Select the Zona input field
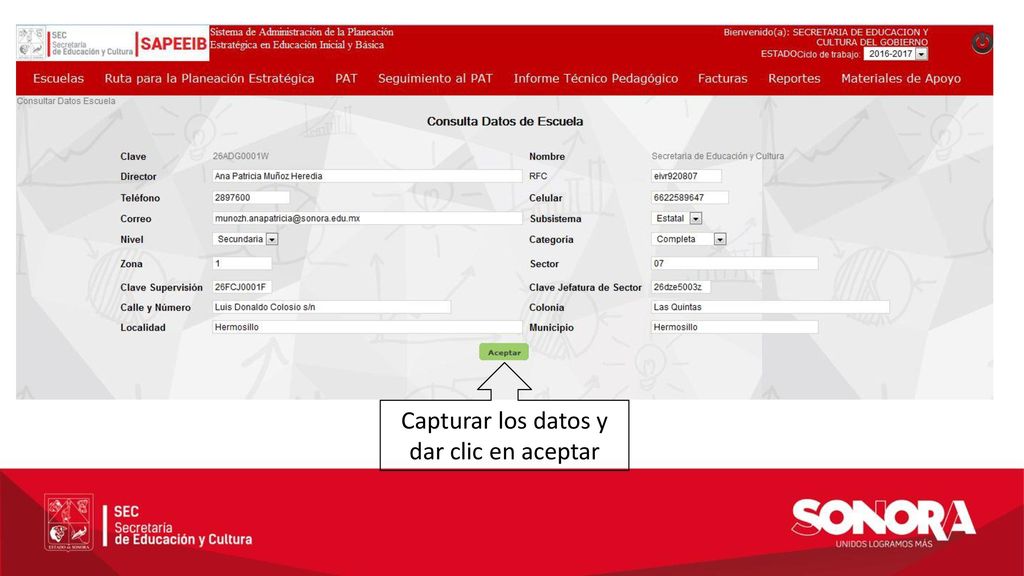 (242, 263)
